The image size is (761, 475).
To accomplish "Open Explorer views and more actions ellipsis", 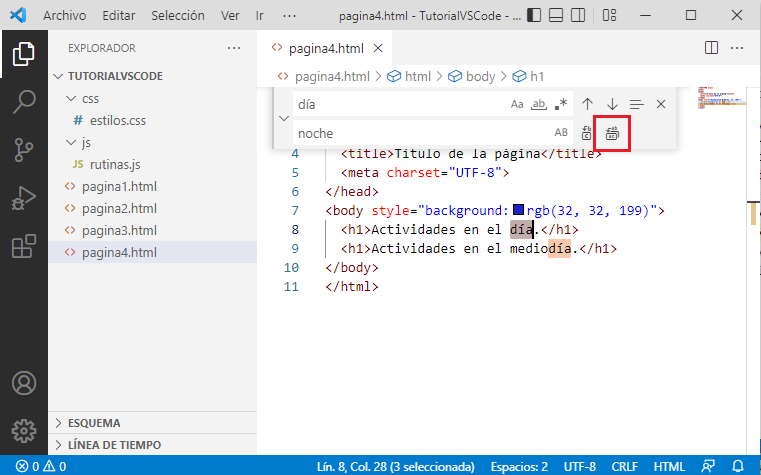I will coord(233,48).
